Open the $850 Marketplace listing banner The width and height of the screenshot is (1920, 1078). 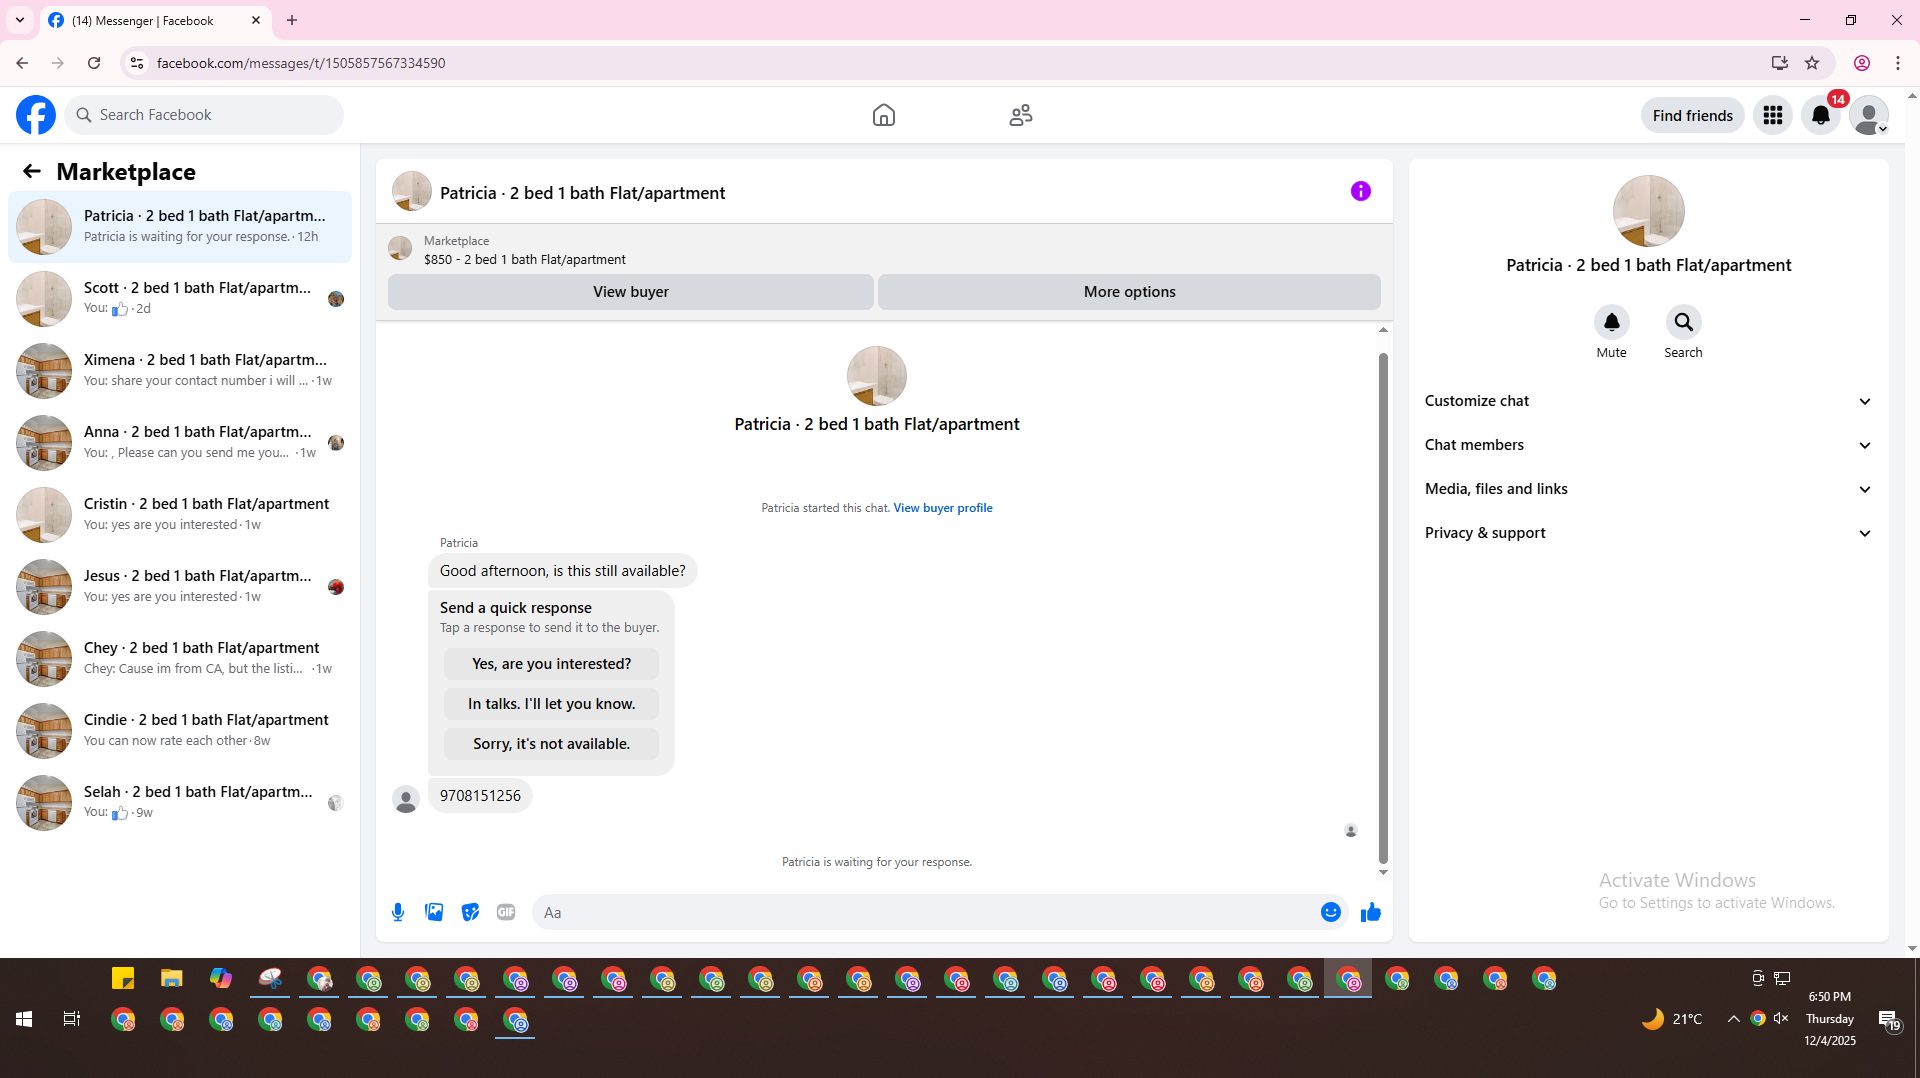884,250
